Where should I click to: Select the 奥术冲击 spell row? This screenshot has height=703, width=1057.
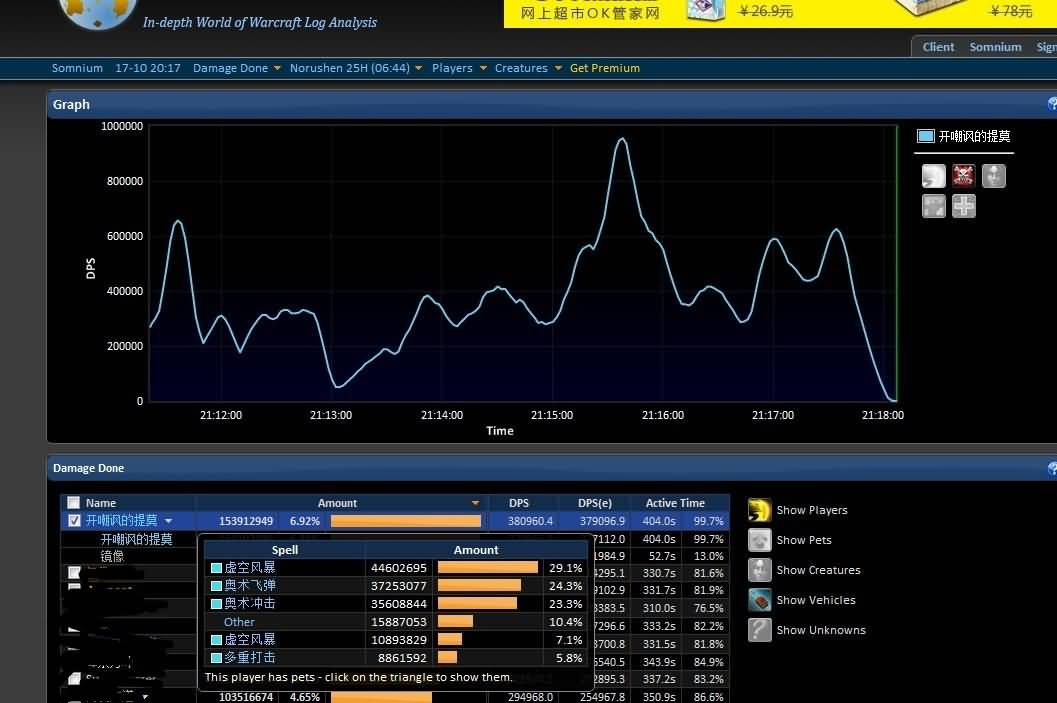tap(396, 603)
